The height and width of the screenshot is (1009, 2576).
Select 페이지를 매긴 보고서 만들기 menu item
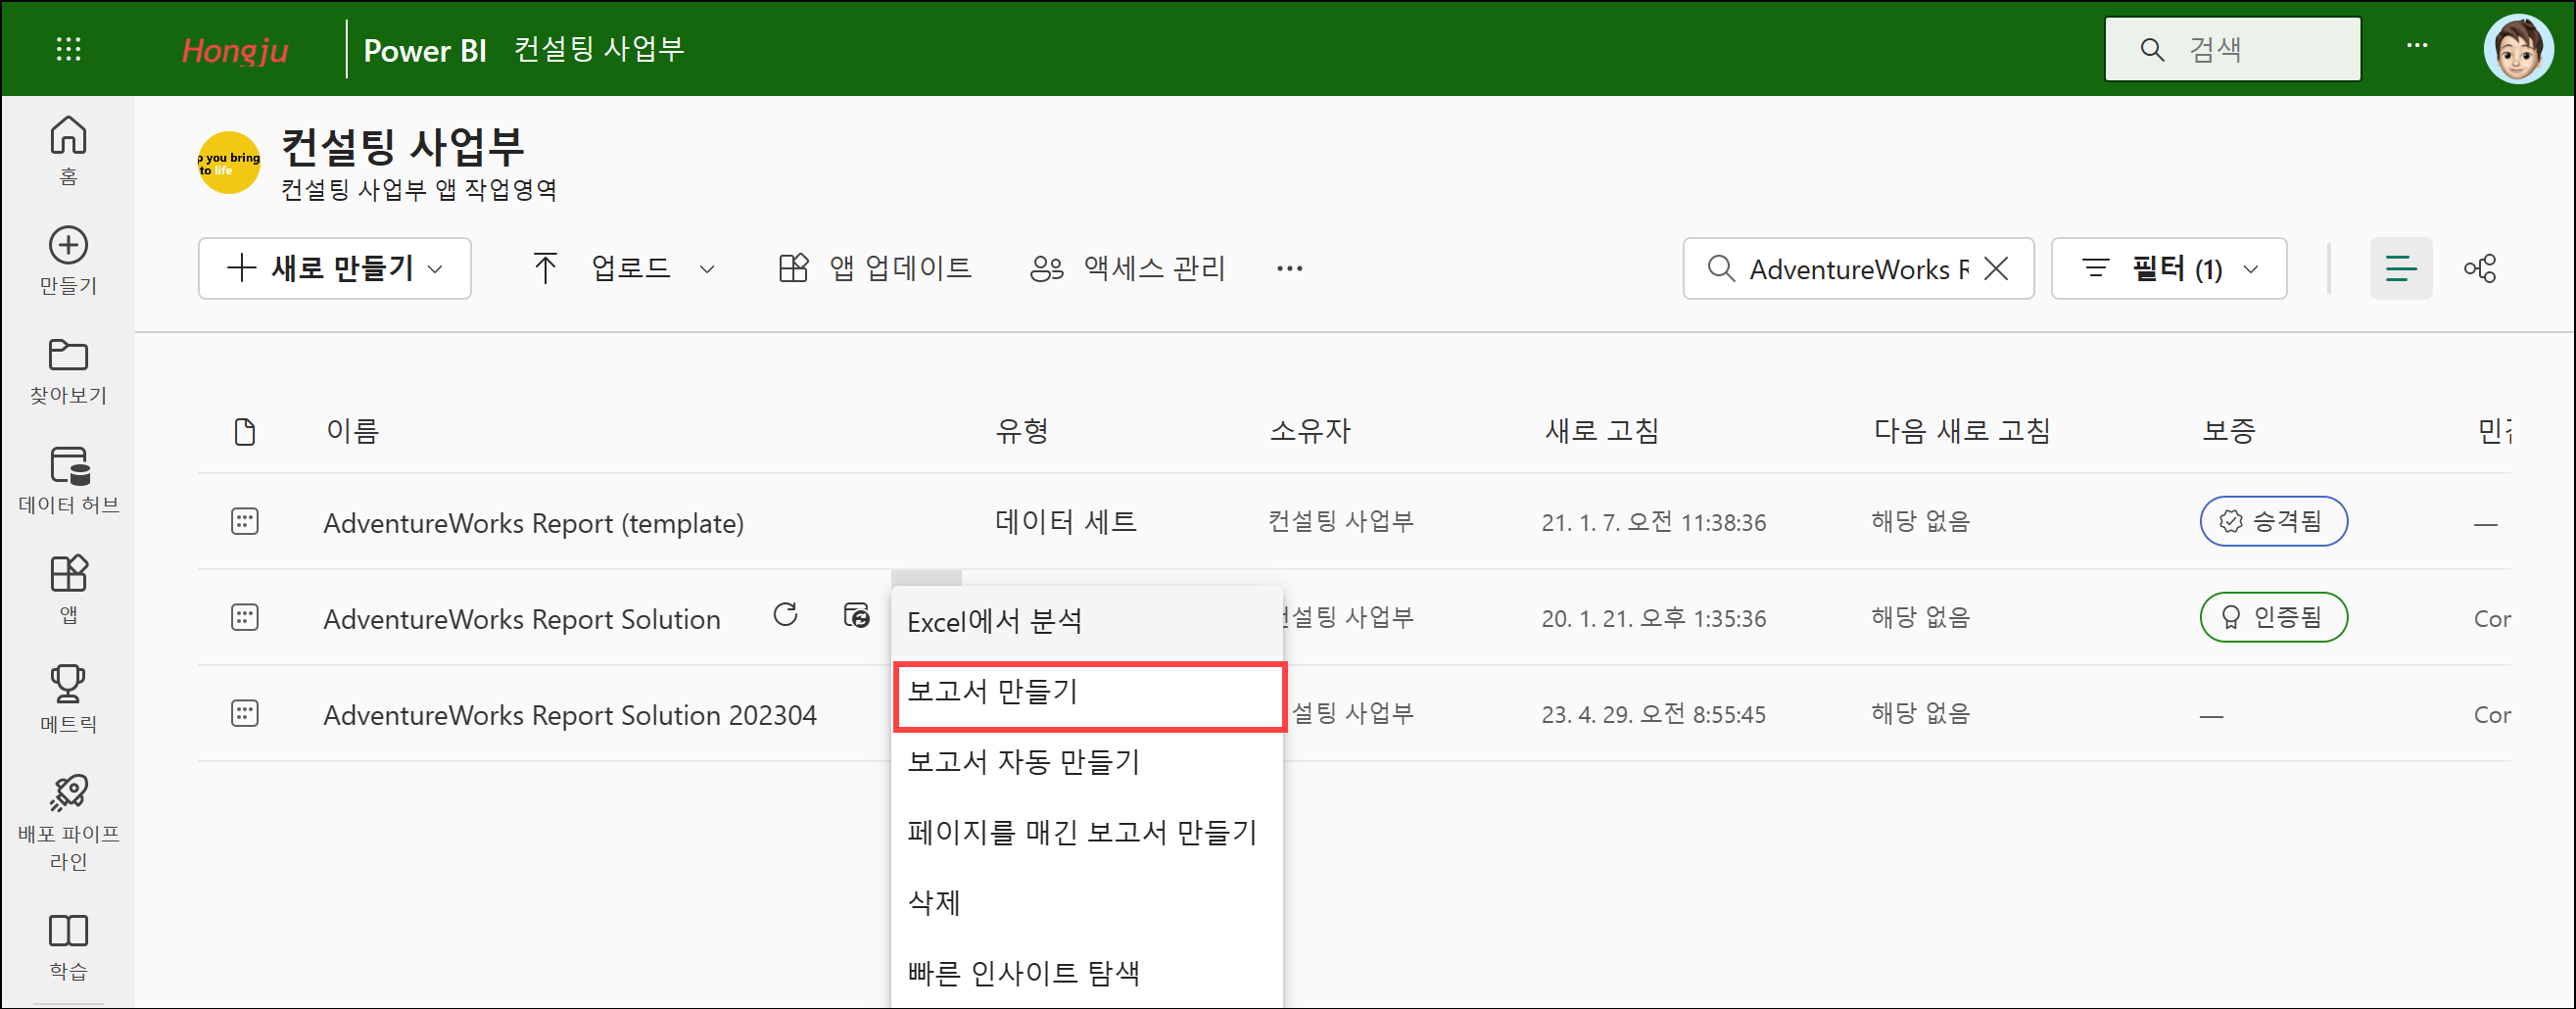(1087, 832)
